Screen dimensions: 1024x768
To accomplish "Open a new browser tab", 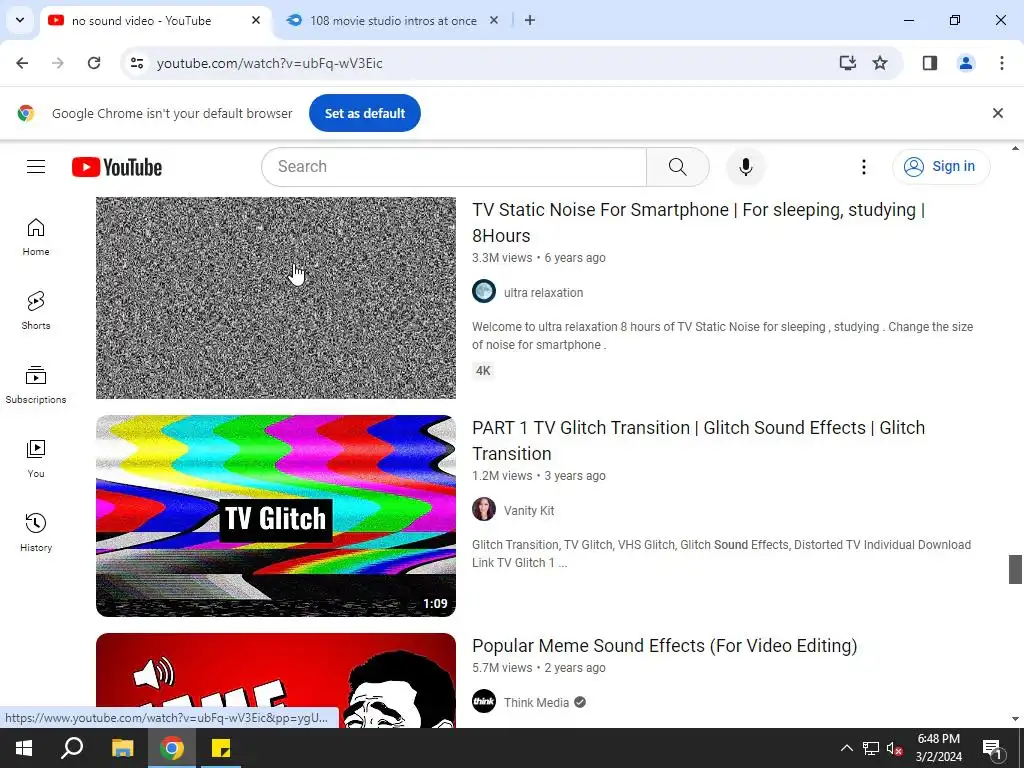I will 530,20.
